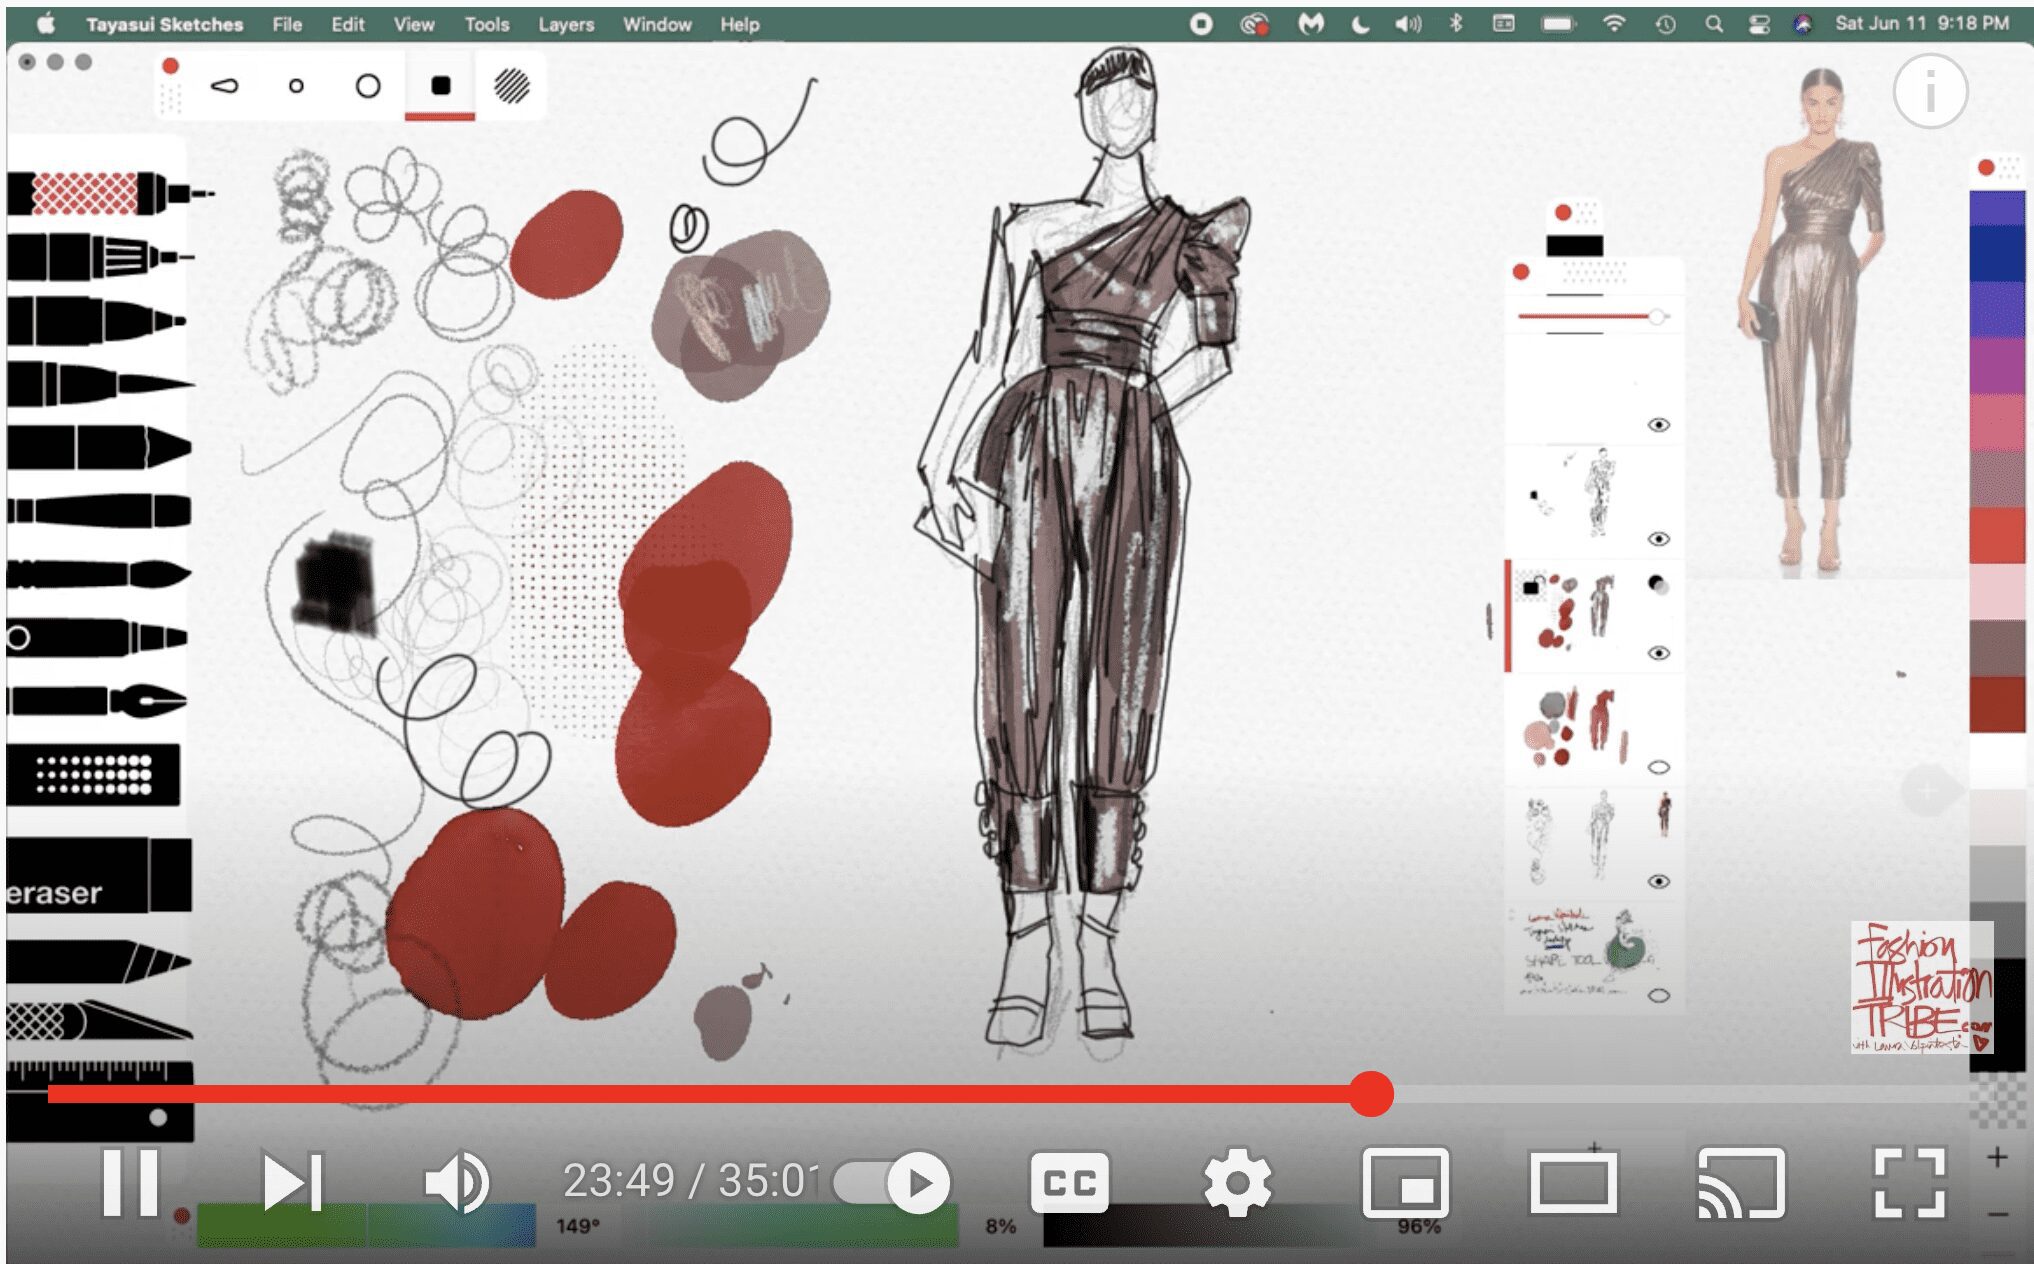2034x1264 pixels.
Task: Open the Tools menu
Action: coord(487,23)
